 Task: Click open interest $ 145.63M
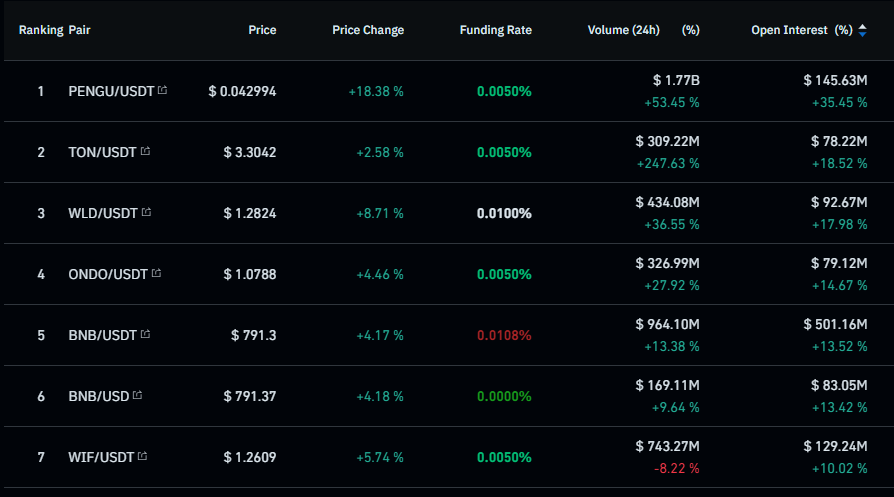click(x=835, y=80)
